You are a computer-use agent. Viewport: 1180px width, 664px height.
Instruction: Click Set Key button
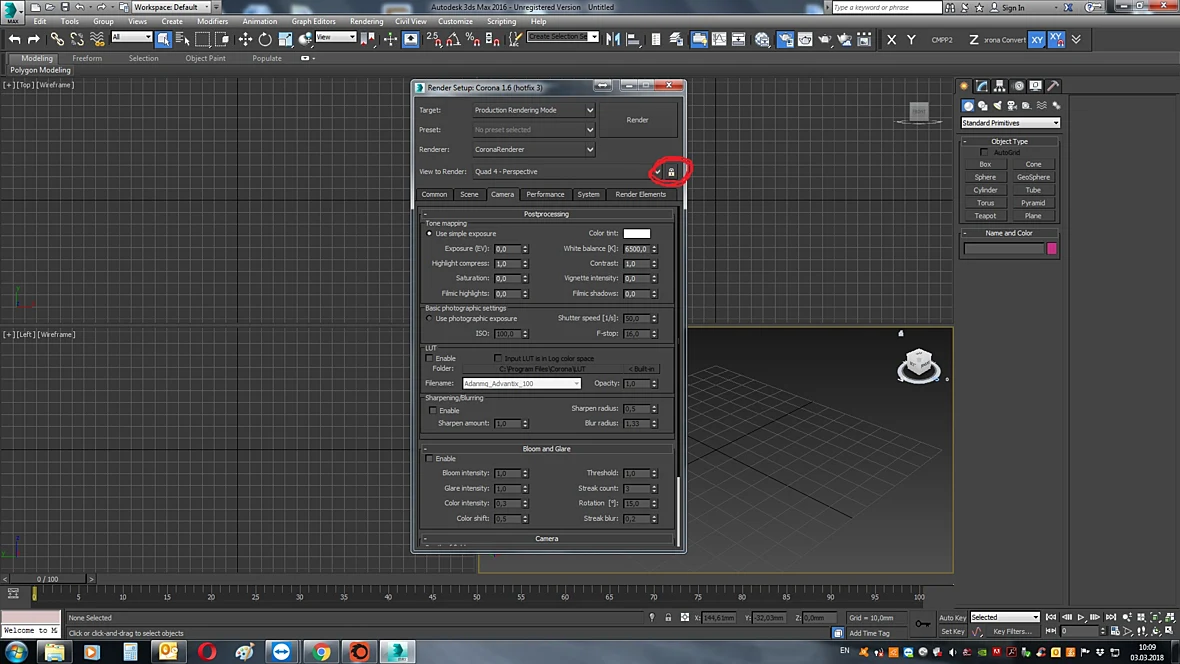(x=952, y=632)
